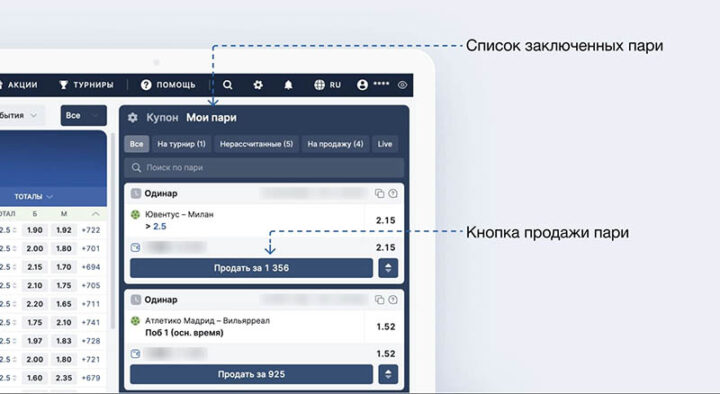The image size is (720, 394).
Task: Click Продать за 925 button
Action: pyautogui.click(x=251, y=374)
